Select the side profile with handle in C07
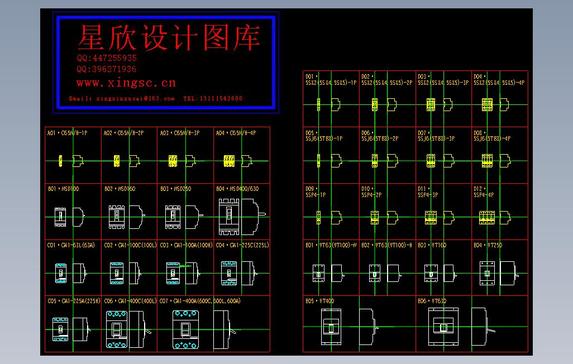Screen dimensions: 573x364 (x=224, y=329)
